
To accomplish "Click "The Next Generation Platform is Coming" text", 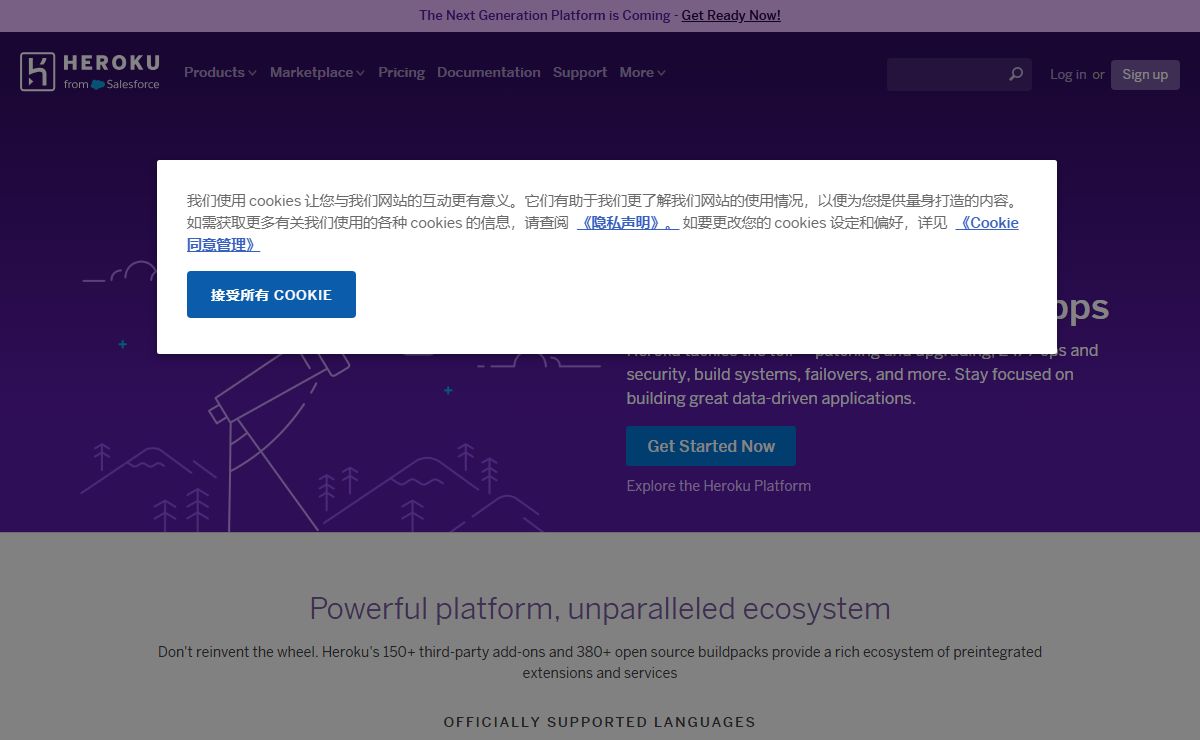I will [545, 15].
